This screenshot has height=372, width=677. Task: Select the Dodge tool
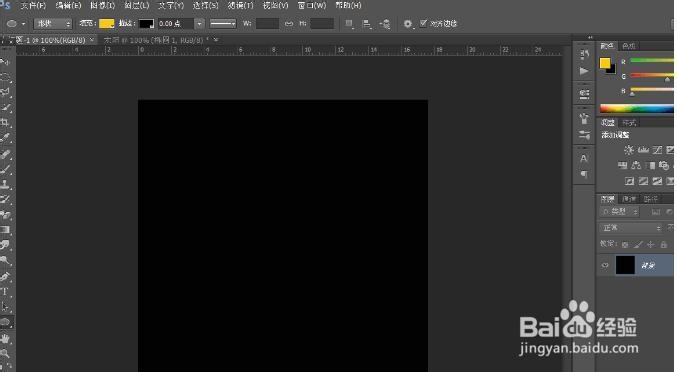pos(5,260)
